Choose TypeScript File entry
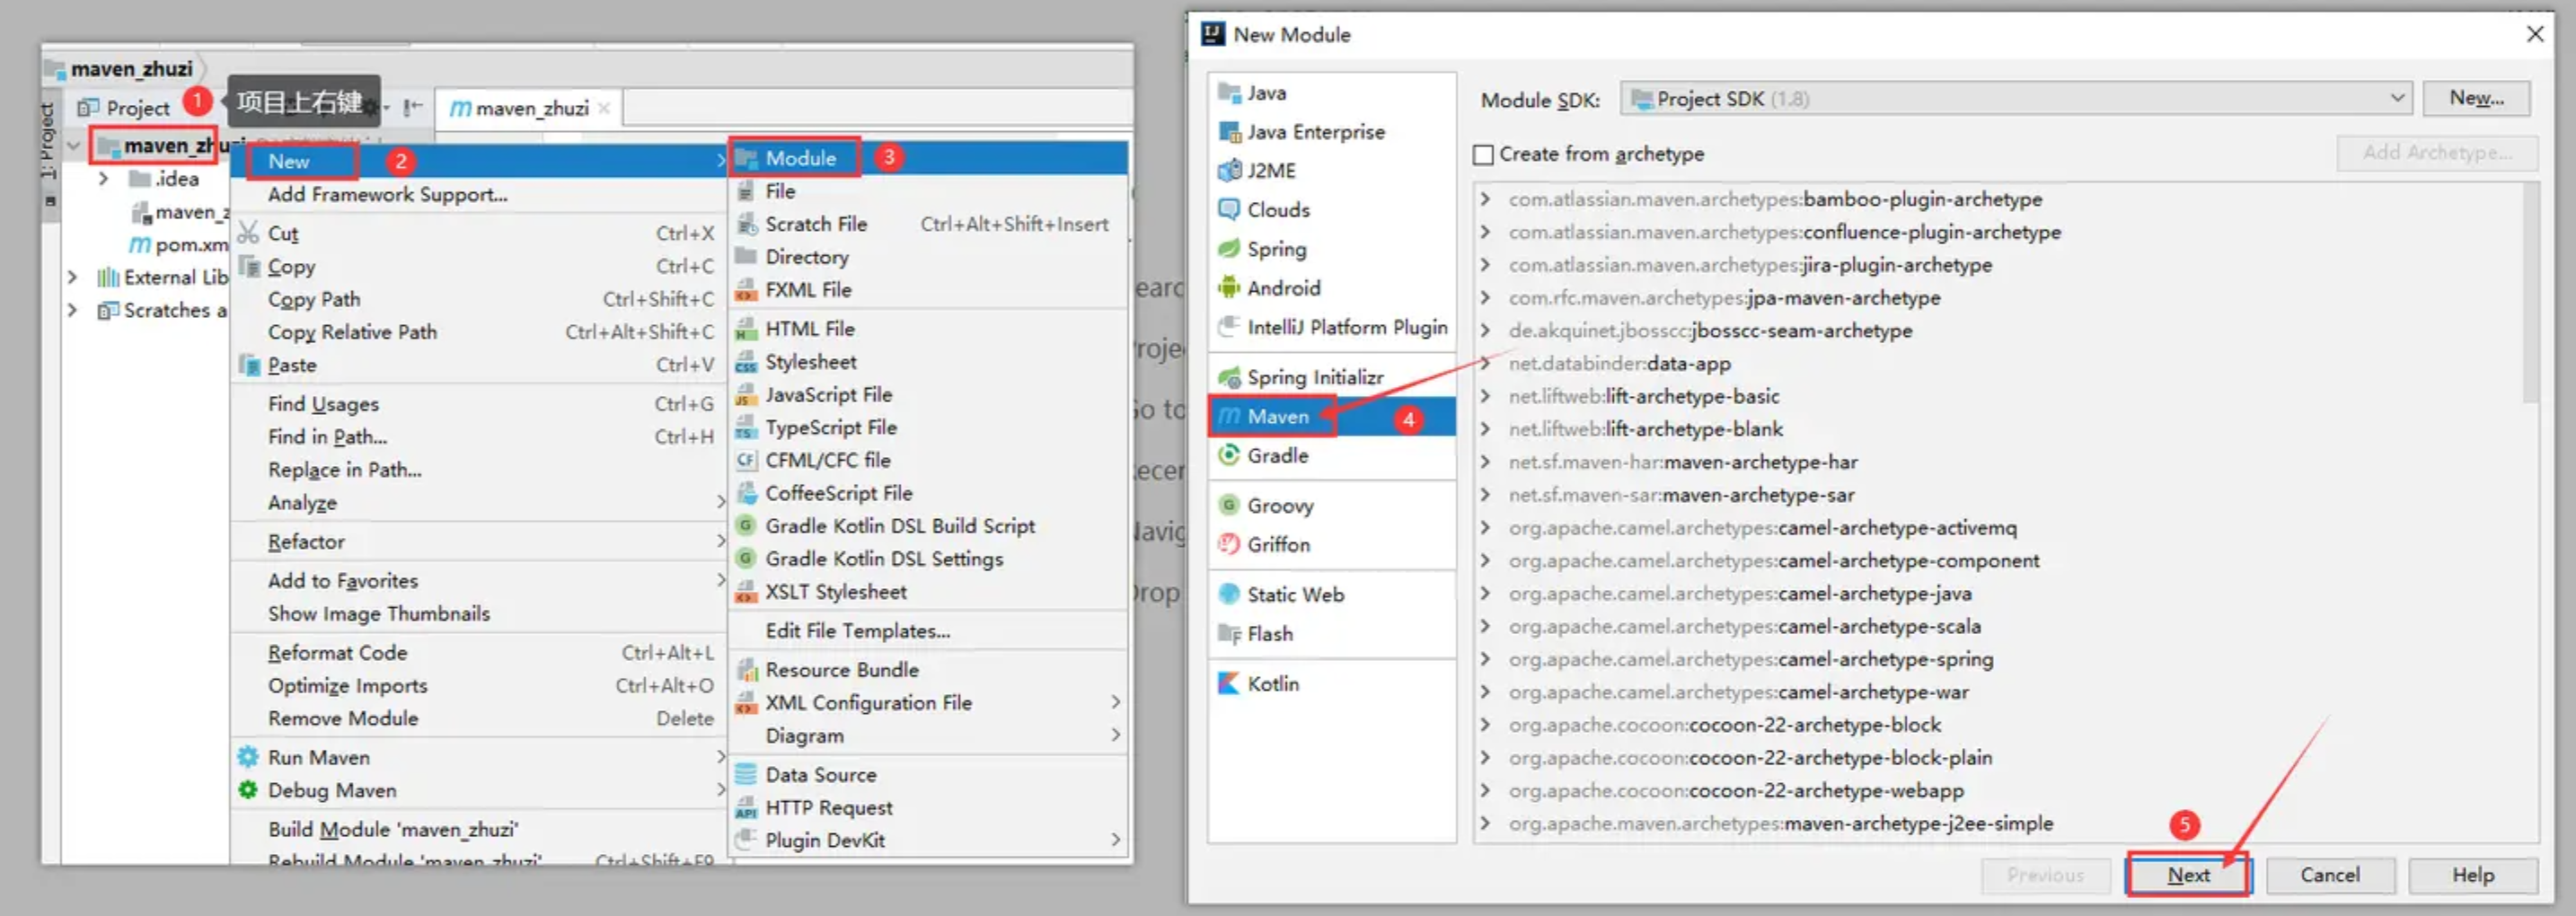 tap(929, 427)
